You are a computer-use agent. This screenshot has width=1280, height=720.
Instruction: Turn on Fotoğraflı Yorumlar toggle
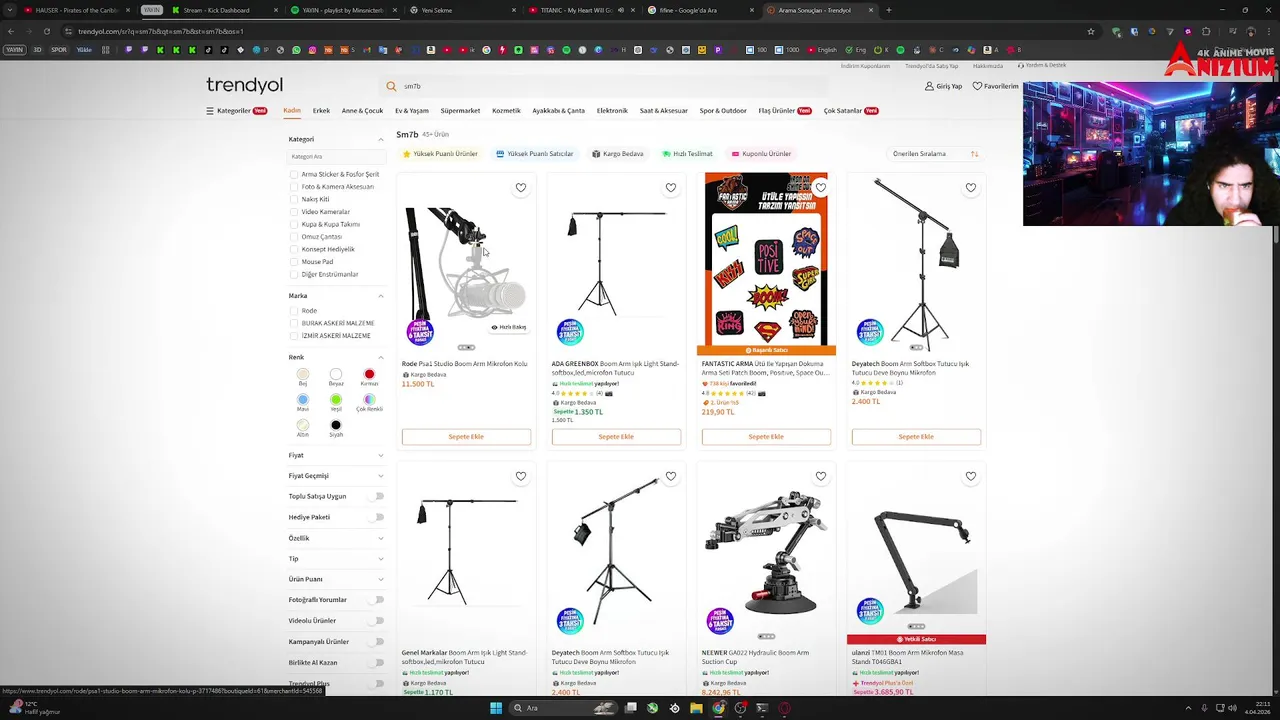[x=377, y=600]
